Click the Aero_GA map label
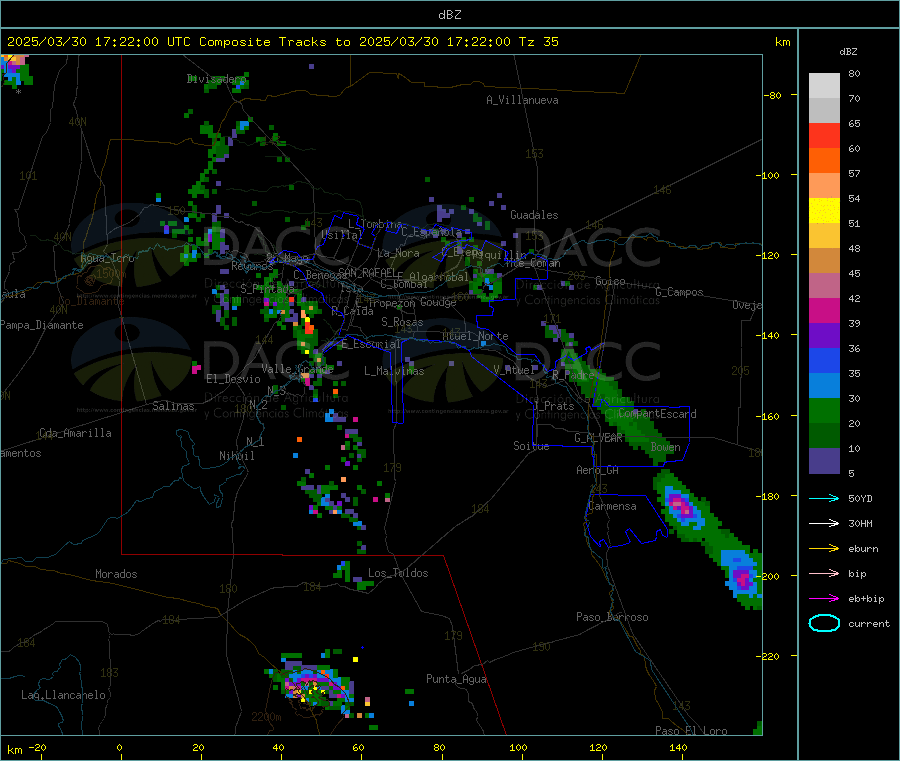The height and width of the screenshot is (761, 900). 597,471
